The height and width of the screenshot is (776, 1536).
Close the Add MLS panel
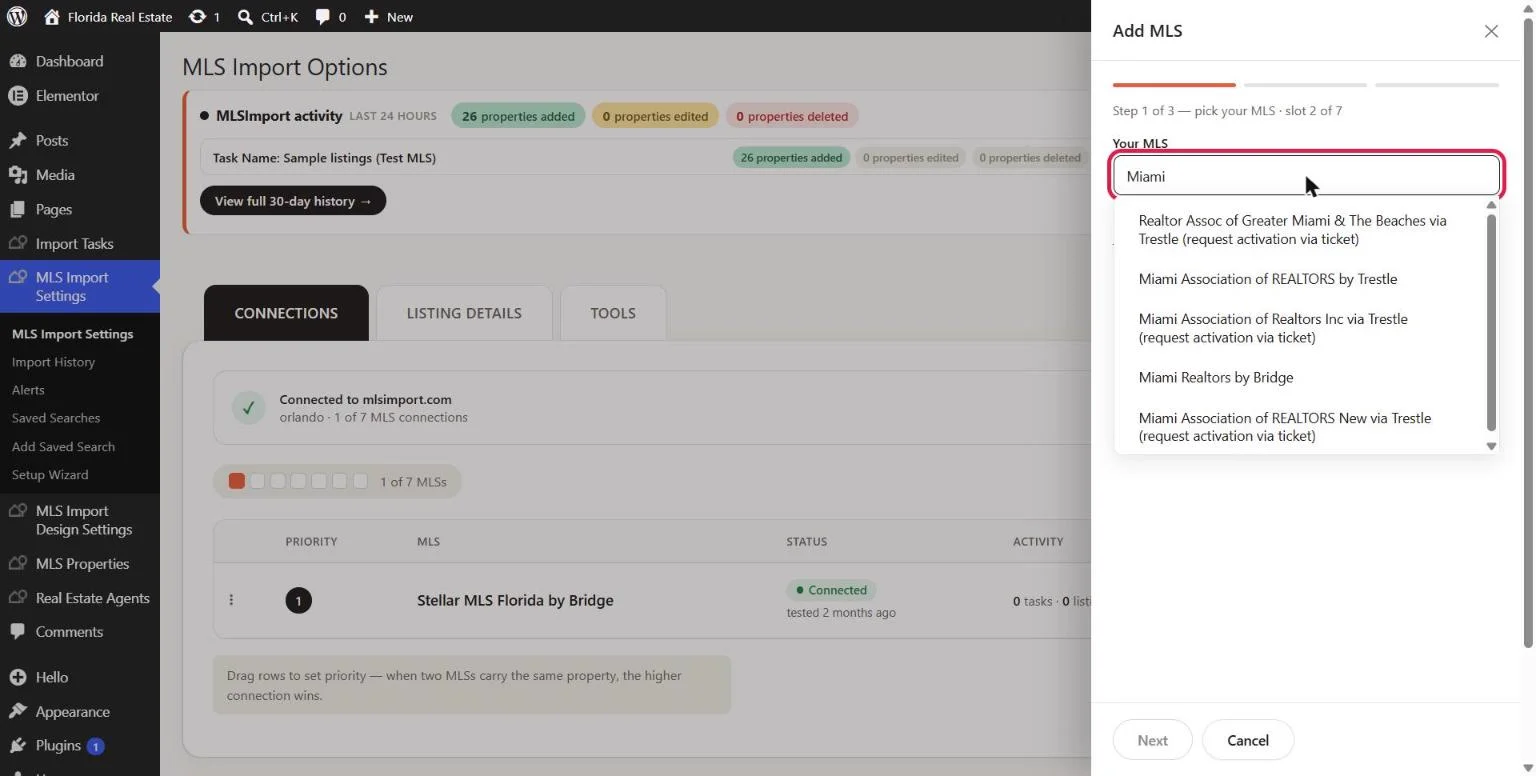(x=1491, y=31)
